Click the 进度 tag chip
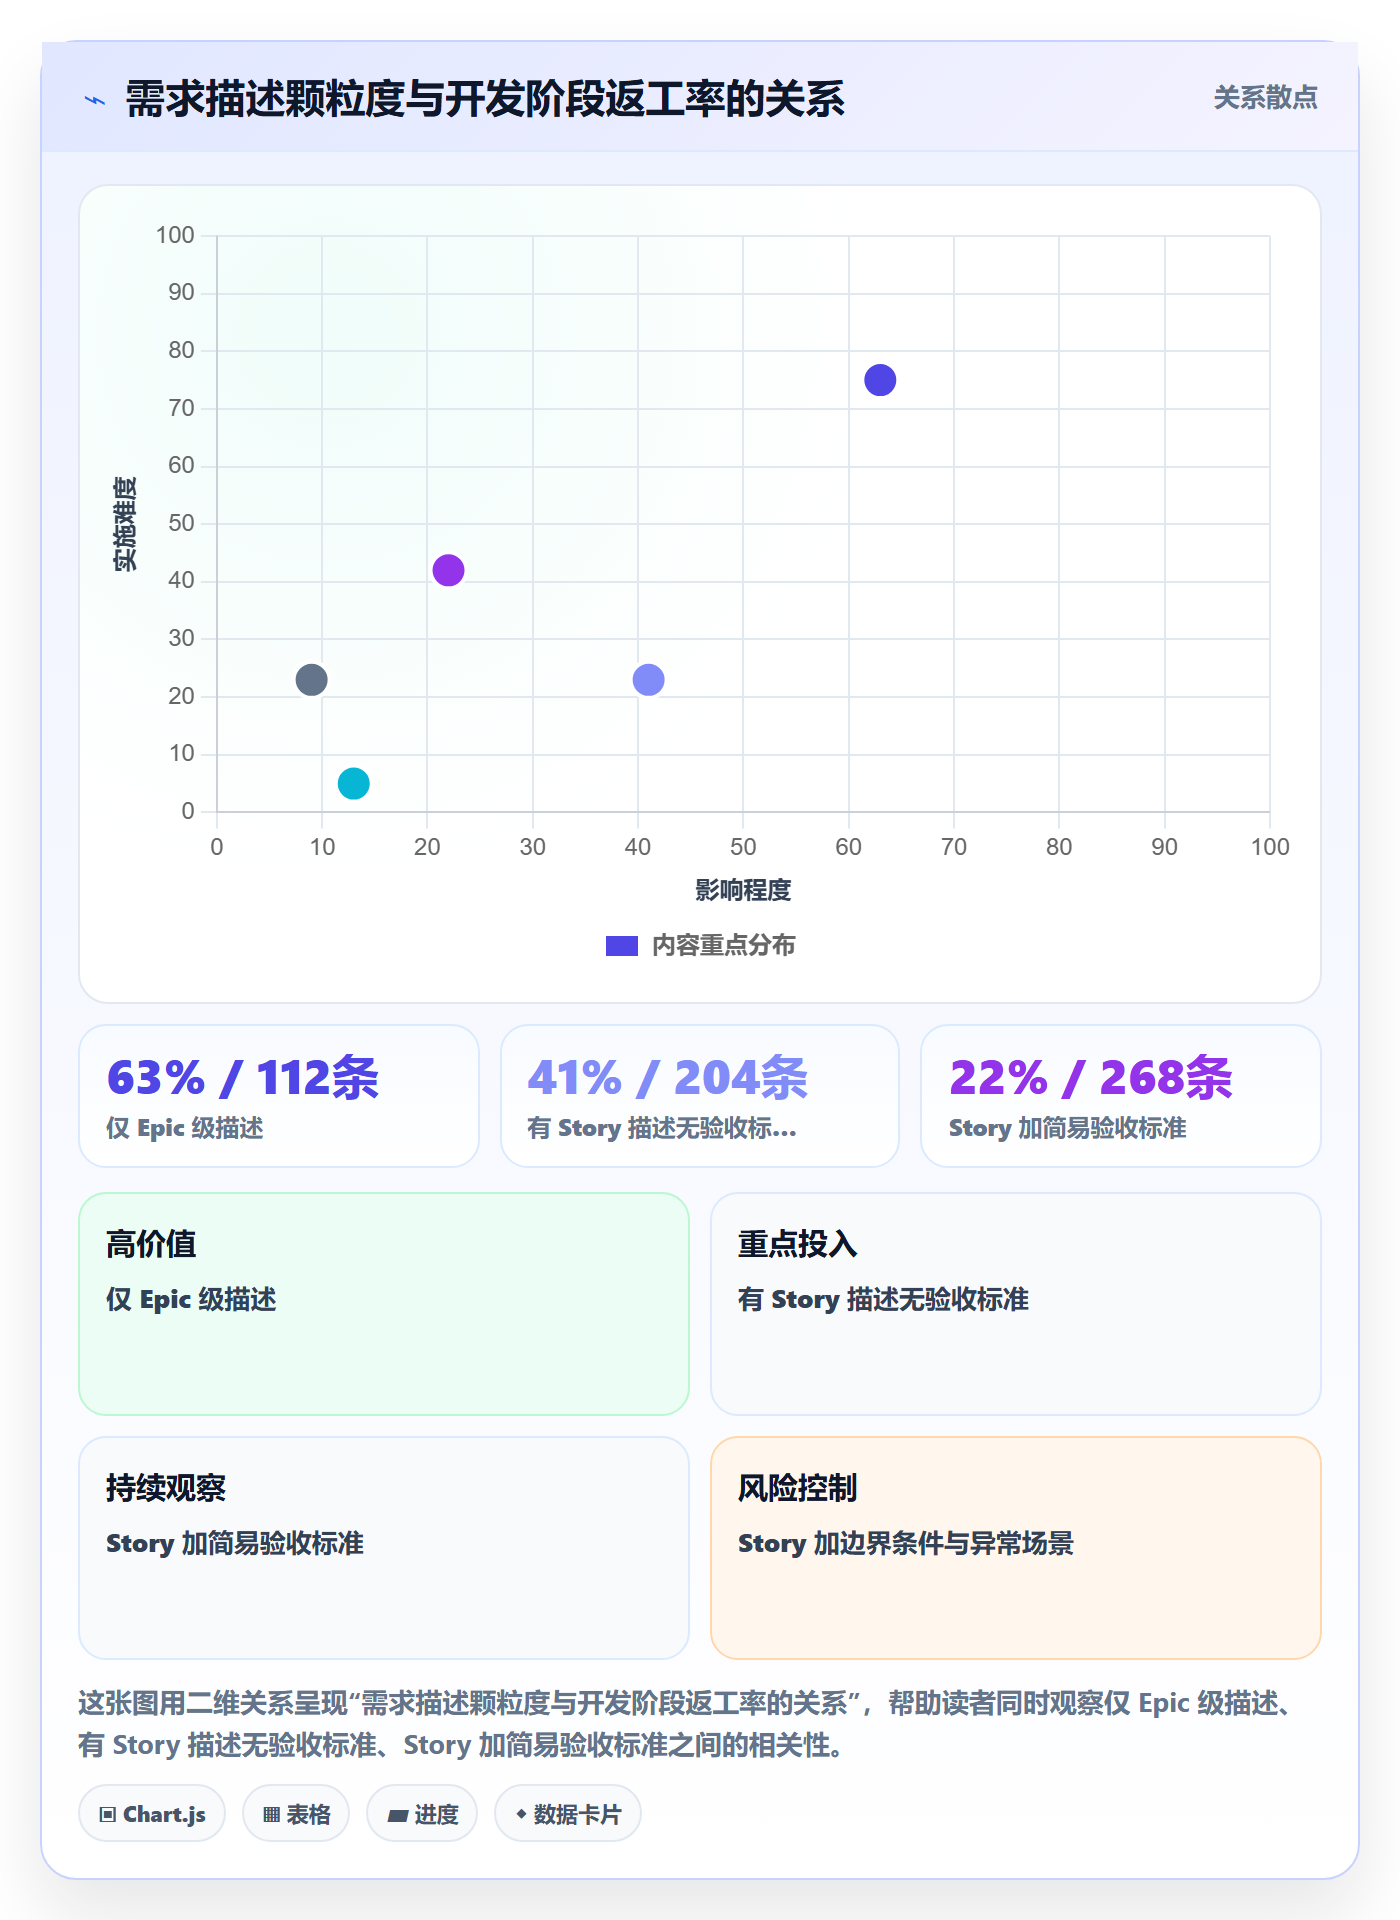Screen dimensions: 1400x1920 point(422,1814)
